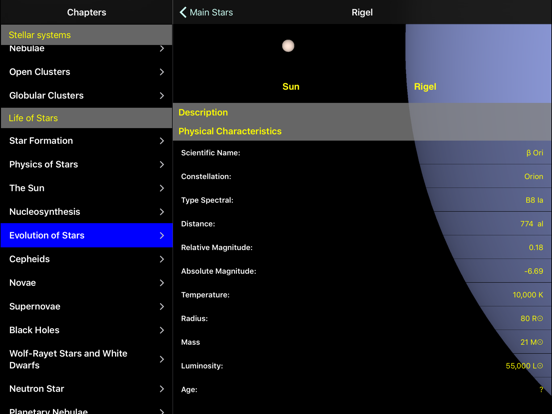Click the Radius label
552x414 pixels.
coord(194,318)
